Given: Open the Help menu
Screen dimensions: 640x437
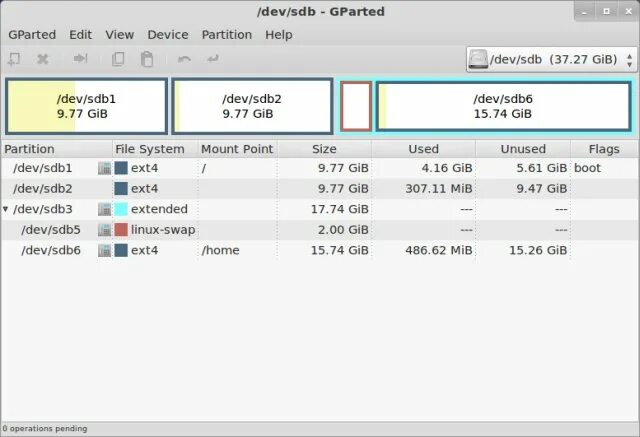Looking at the screenshot, I should pos(279,35).
